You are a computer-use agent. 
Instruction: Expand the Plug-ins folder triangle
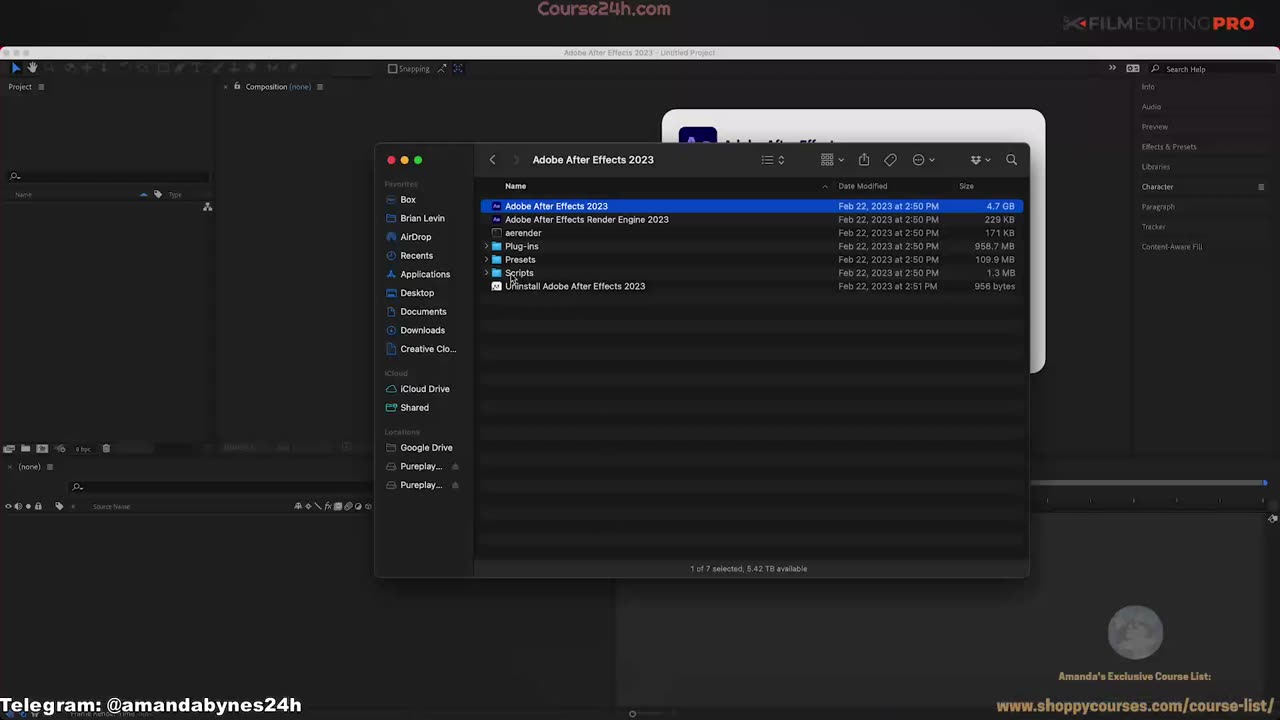point(487,246)
